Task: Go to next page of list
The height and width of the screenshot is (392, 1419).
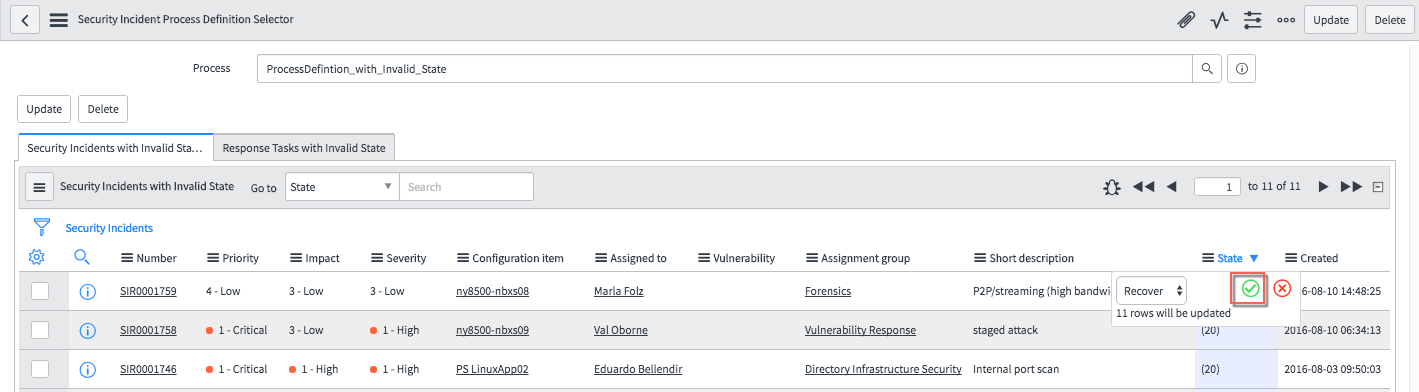Action: pos(1323,186)
